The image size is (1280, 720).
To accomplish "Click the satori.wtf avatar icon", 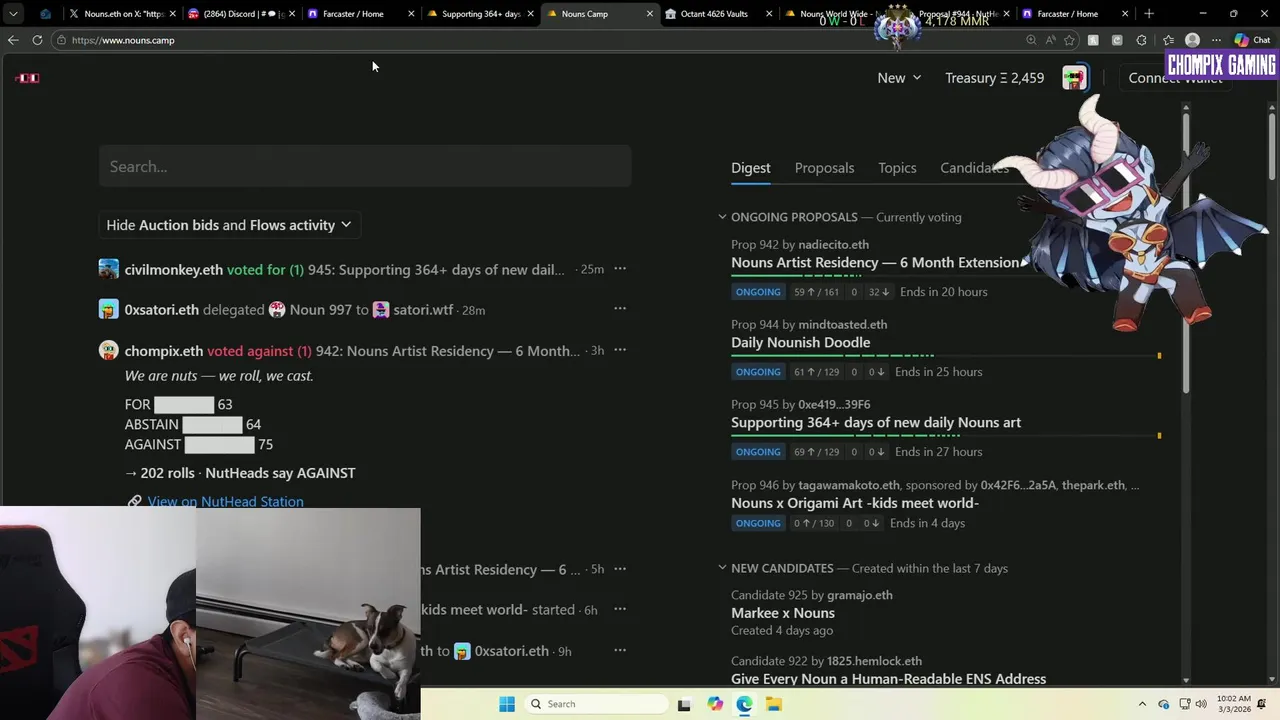I will (x=381, y=310).
